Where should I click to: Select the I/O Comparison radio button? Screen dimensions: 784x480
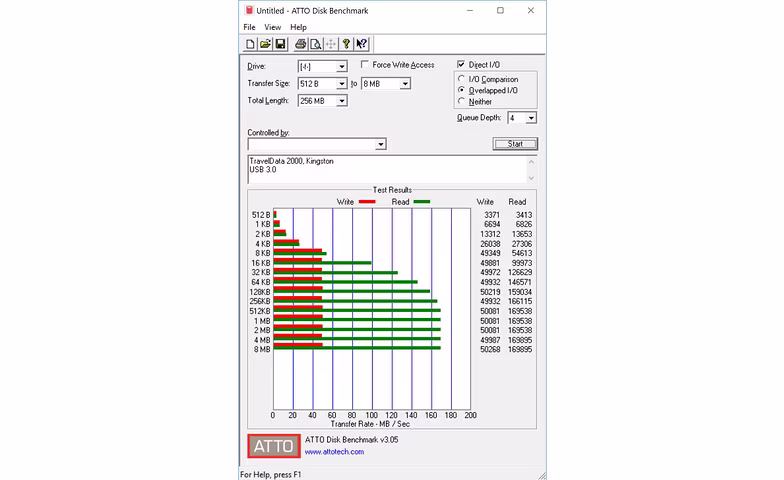462,79
